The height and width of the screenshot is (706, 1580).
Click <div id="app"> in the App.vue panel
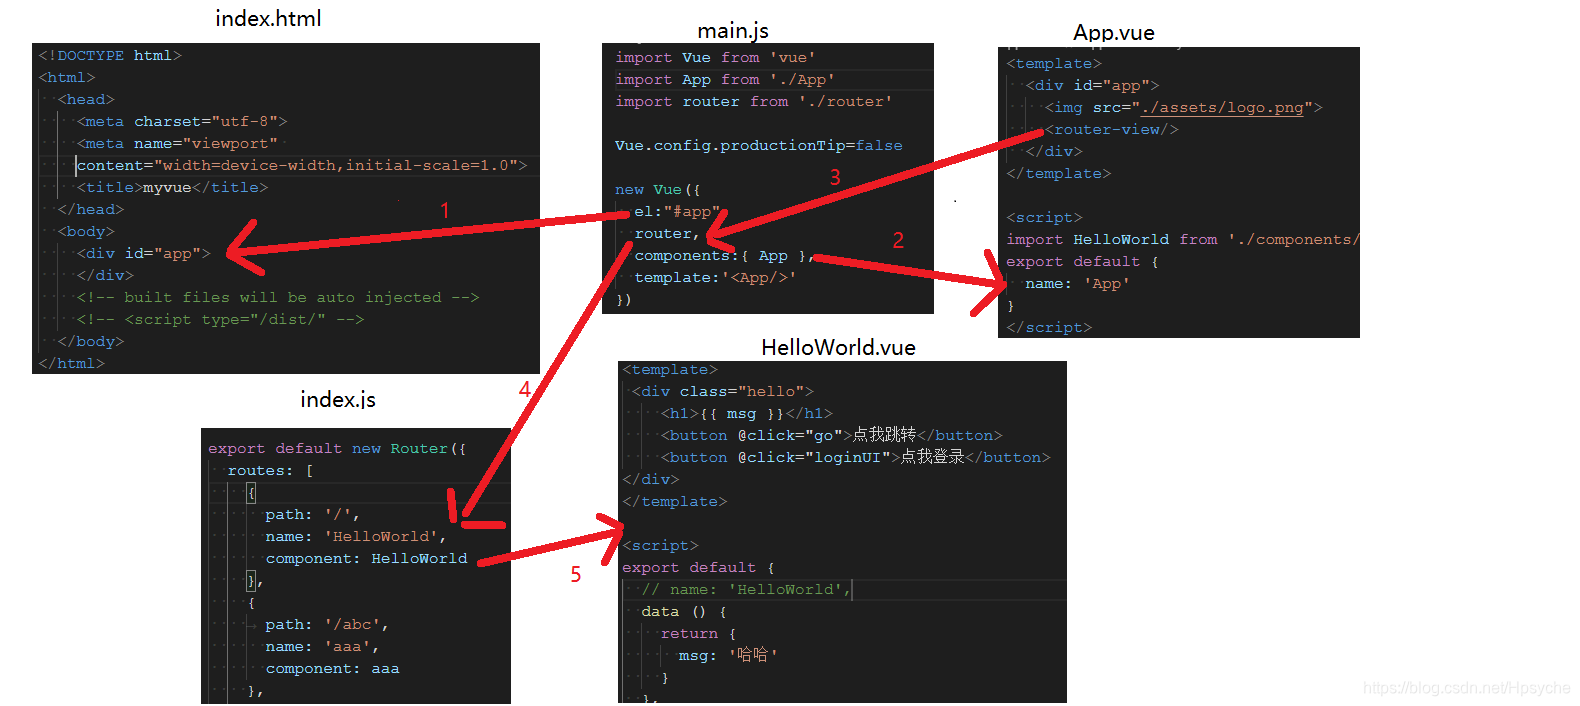(1092, 86)
